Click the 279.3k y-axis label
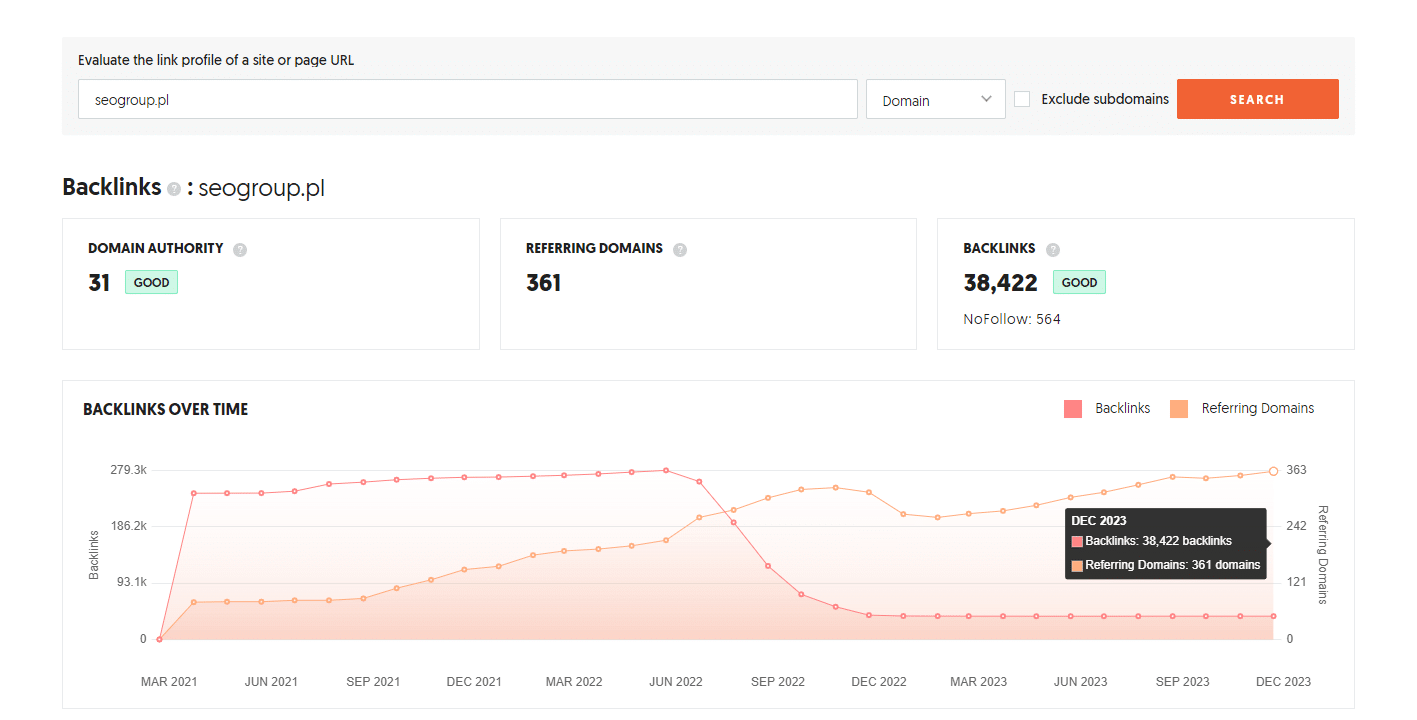Image resolution: width=1417 pixels, height=720 pixels. tap(128, 470)
